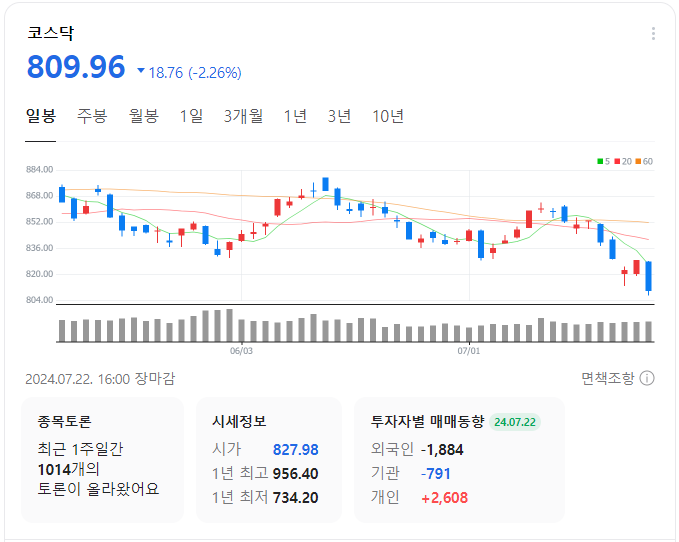679x542 pixels.
Task: Click the 884.00 price axis label
Action: [x=39, y=169]
